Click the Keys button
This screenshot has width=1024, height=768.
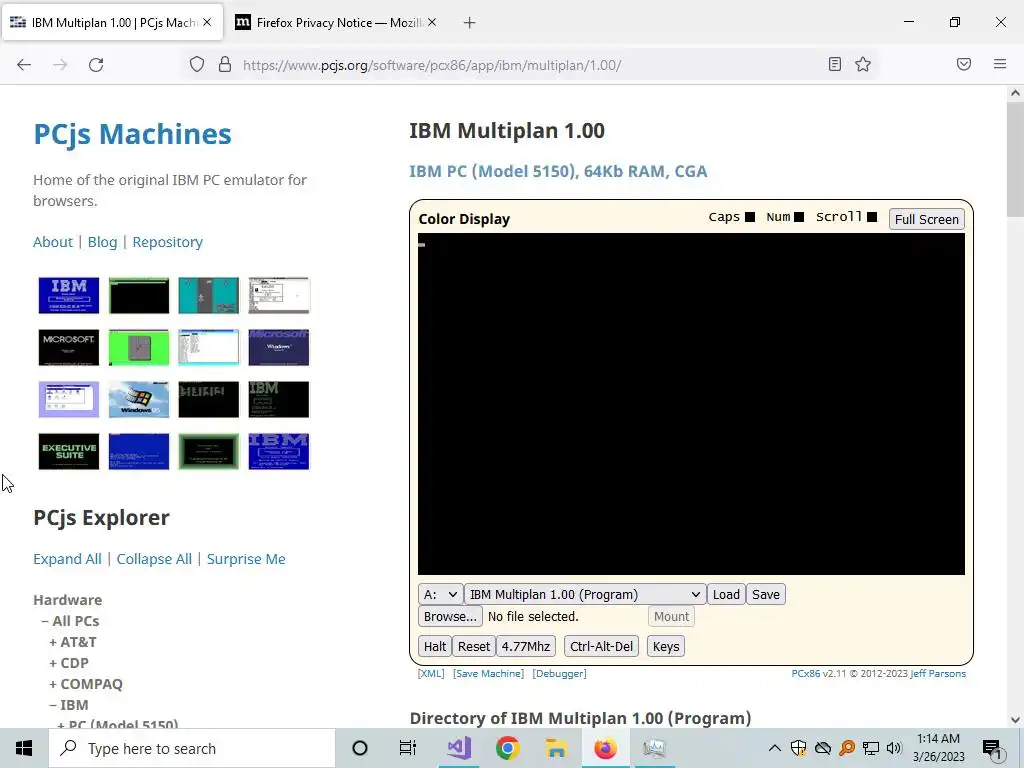coord(665,647)
